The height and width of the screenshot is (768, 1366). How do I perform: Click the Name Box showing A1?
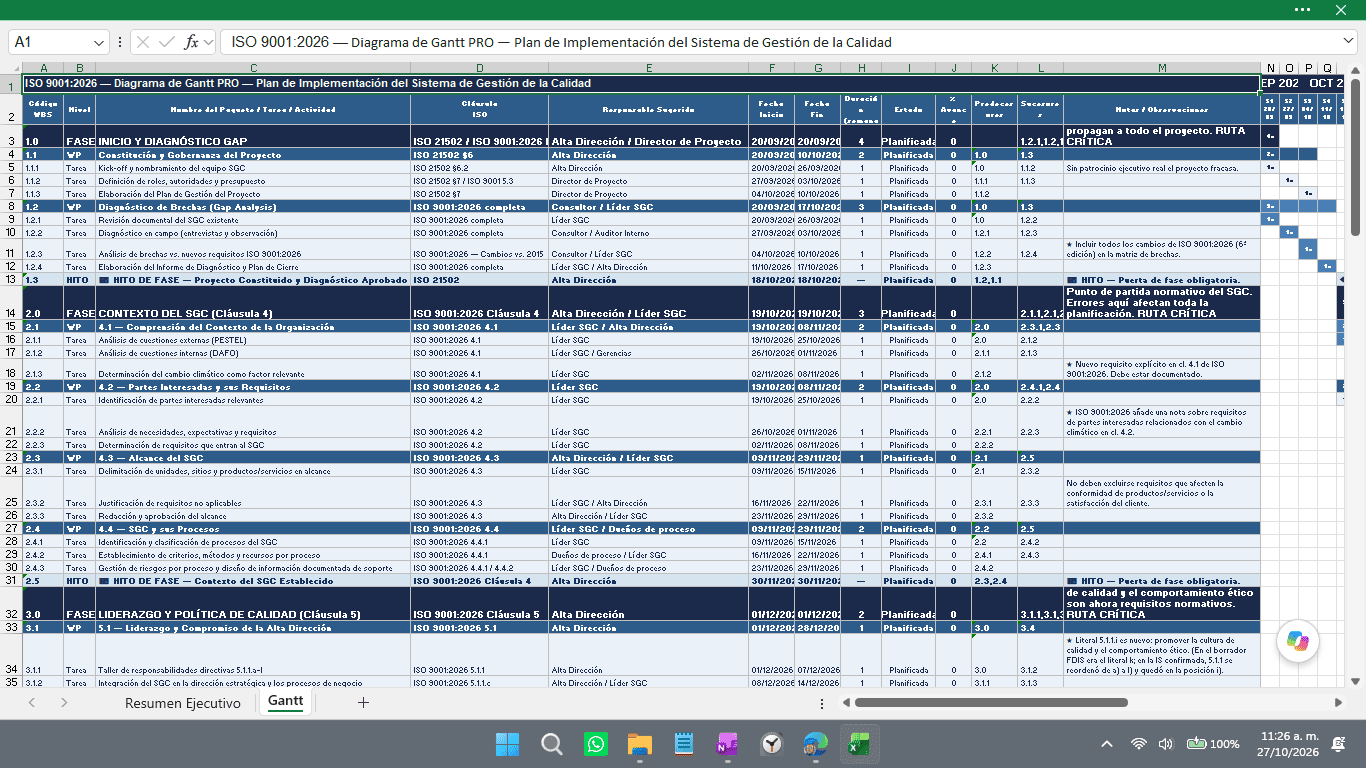click(50, 42)
